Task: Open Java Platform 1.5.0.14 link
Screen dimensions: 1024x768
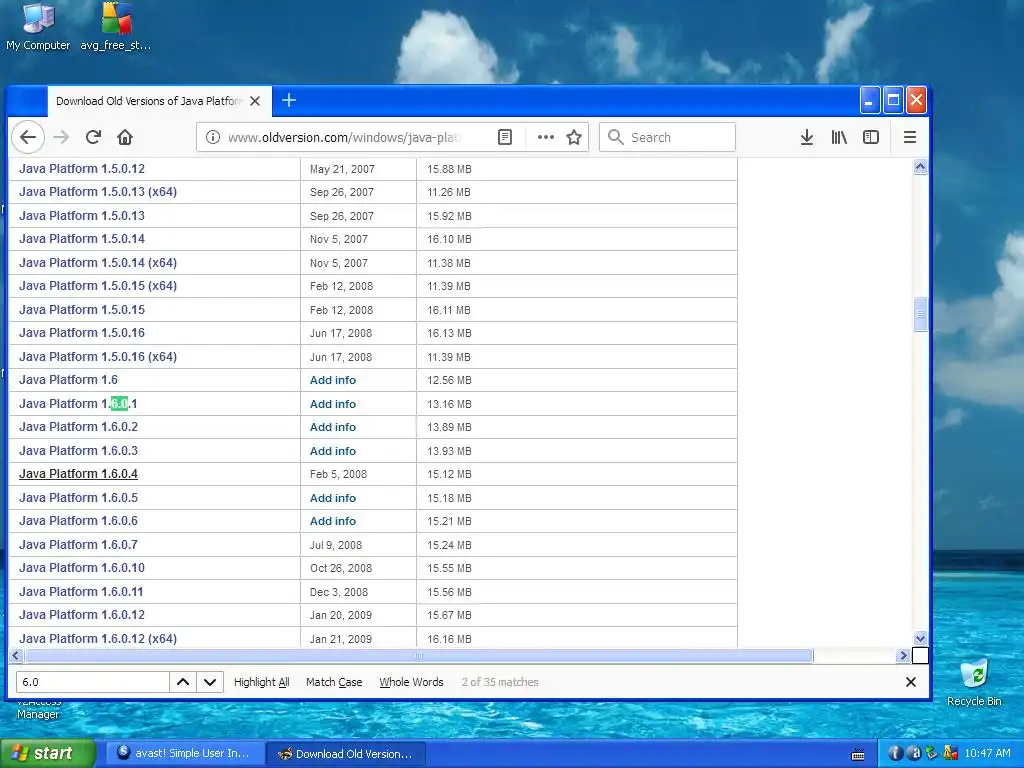Action: click(x=82, y=239)
